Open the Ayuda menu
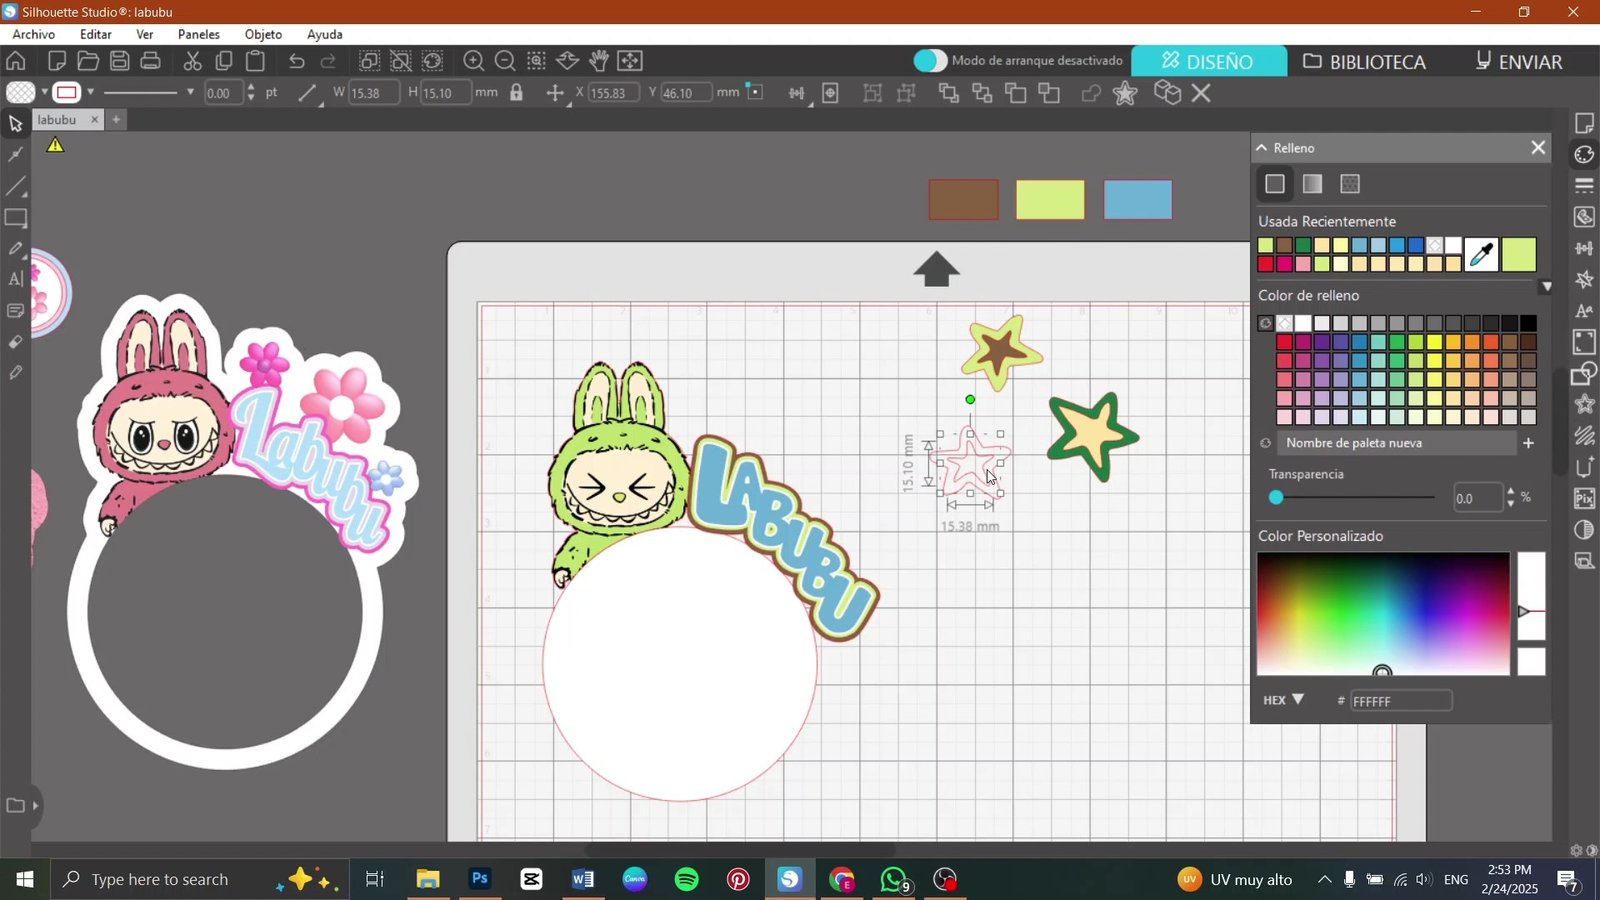The image size is (1600, 900). (325, 34)
